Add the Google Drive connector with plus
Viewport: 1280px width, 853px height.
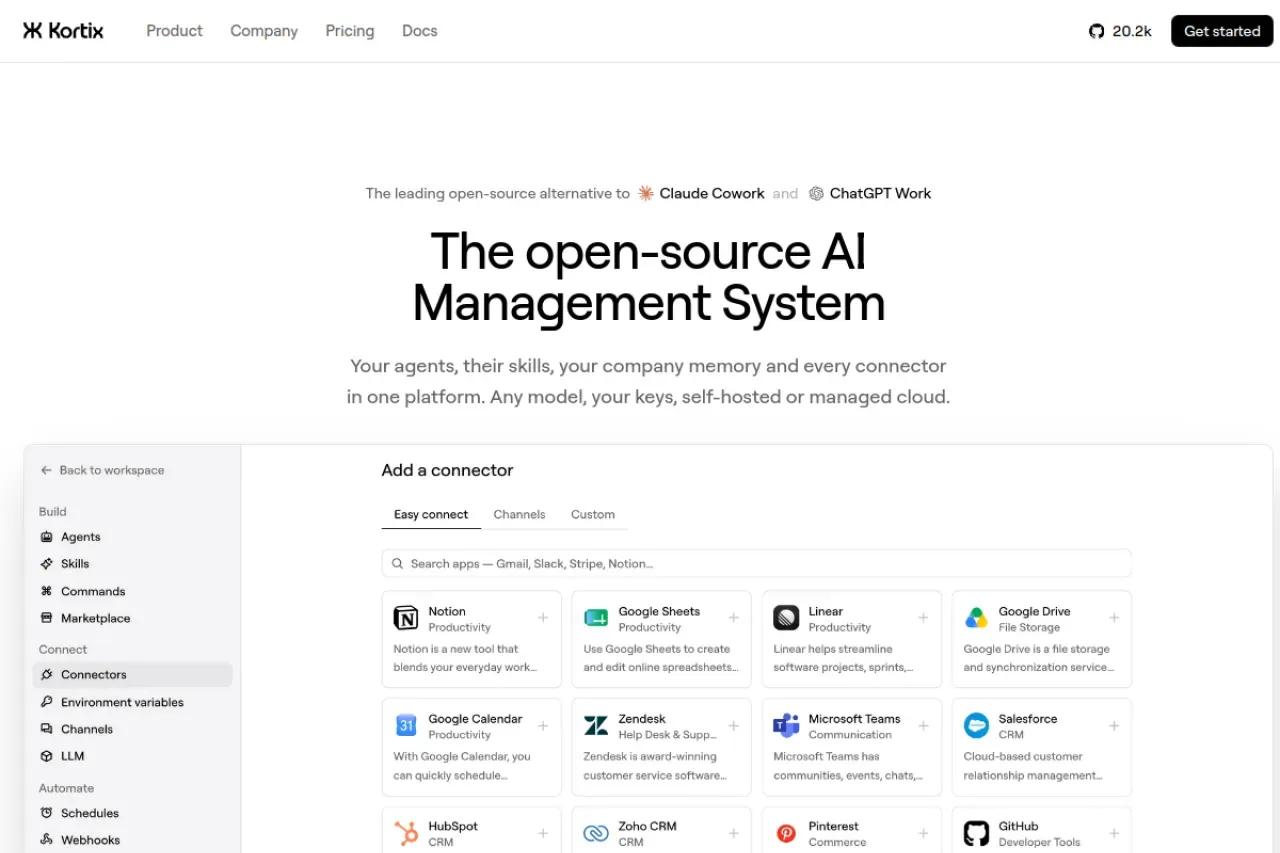(1114, 618)
